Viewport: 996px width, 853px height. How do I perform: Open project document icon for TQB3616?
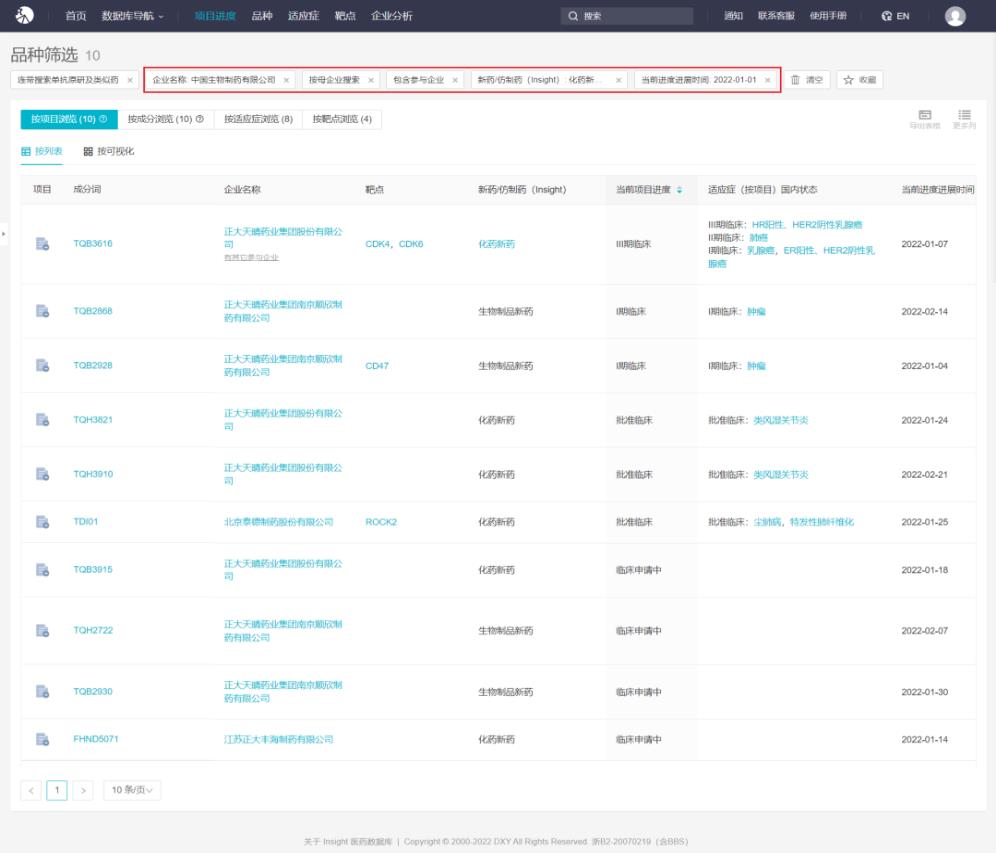(x=43, y=244)
